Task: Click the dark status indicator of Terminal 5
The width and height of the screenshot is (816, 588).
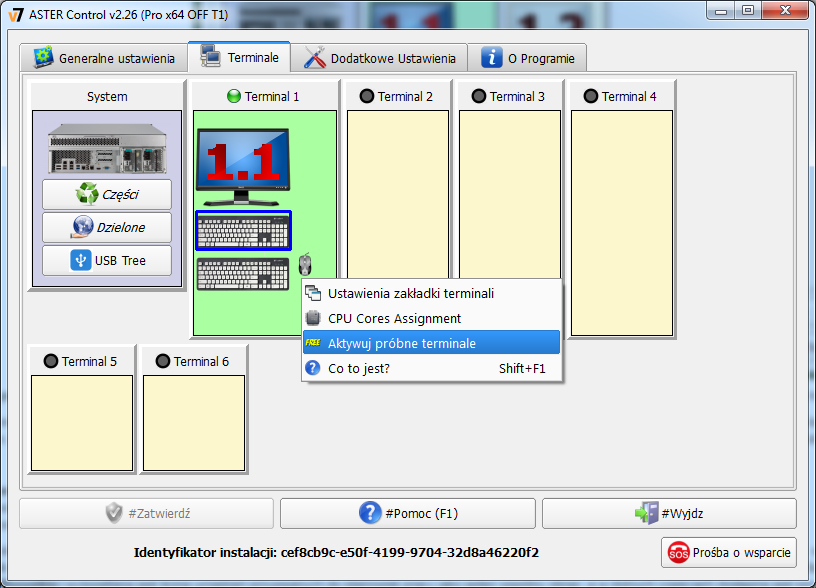Action: (51, 361)
